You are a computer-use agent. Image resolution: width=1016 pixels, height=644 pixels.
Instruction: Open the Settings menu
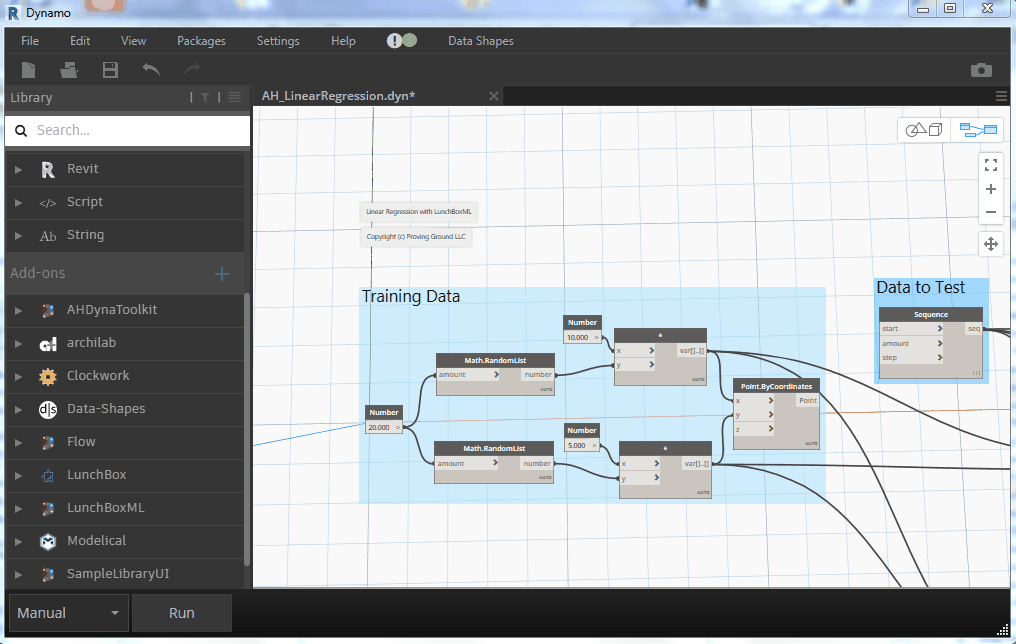click(278, 41)
